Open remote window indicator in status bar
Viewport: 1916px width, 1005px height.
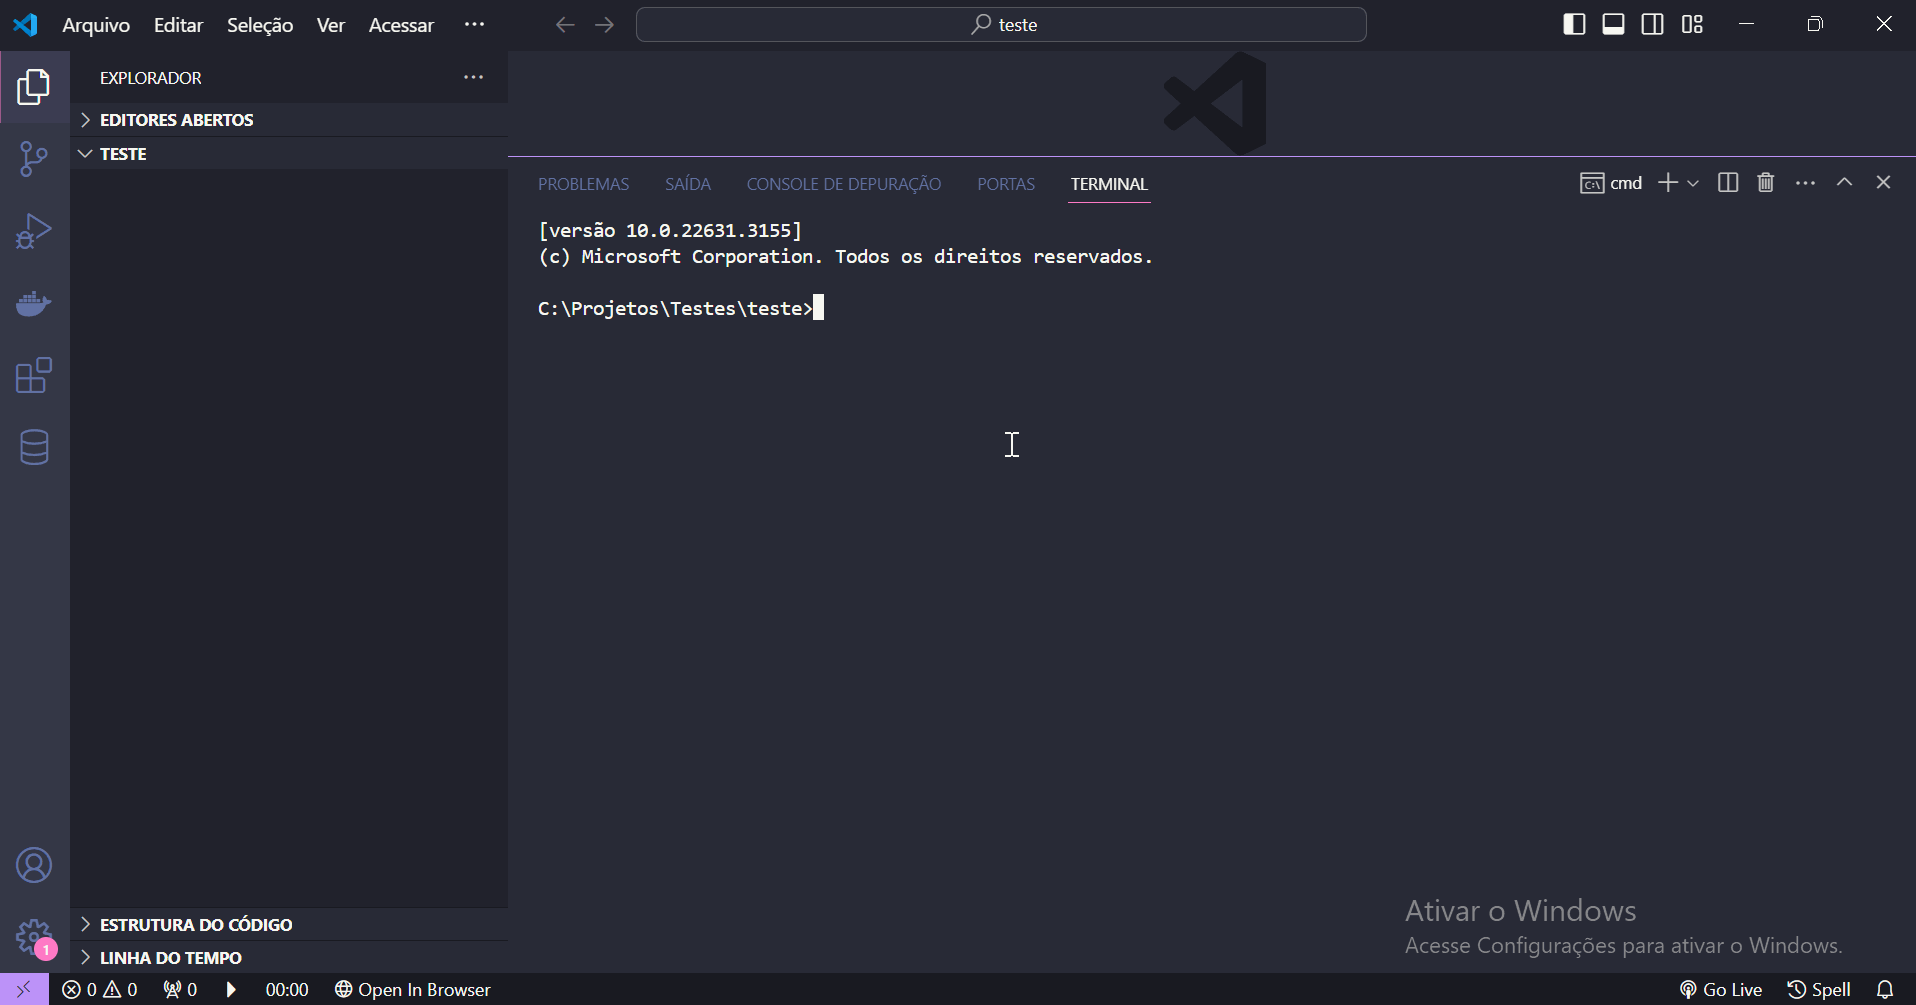(24, 989)
